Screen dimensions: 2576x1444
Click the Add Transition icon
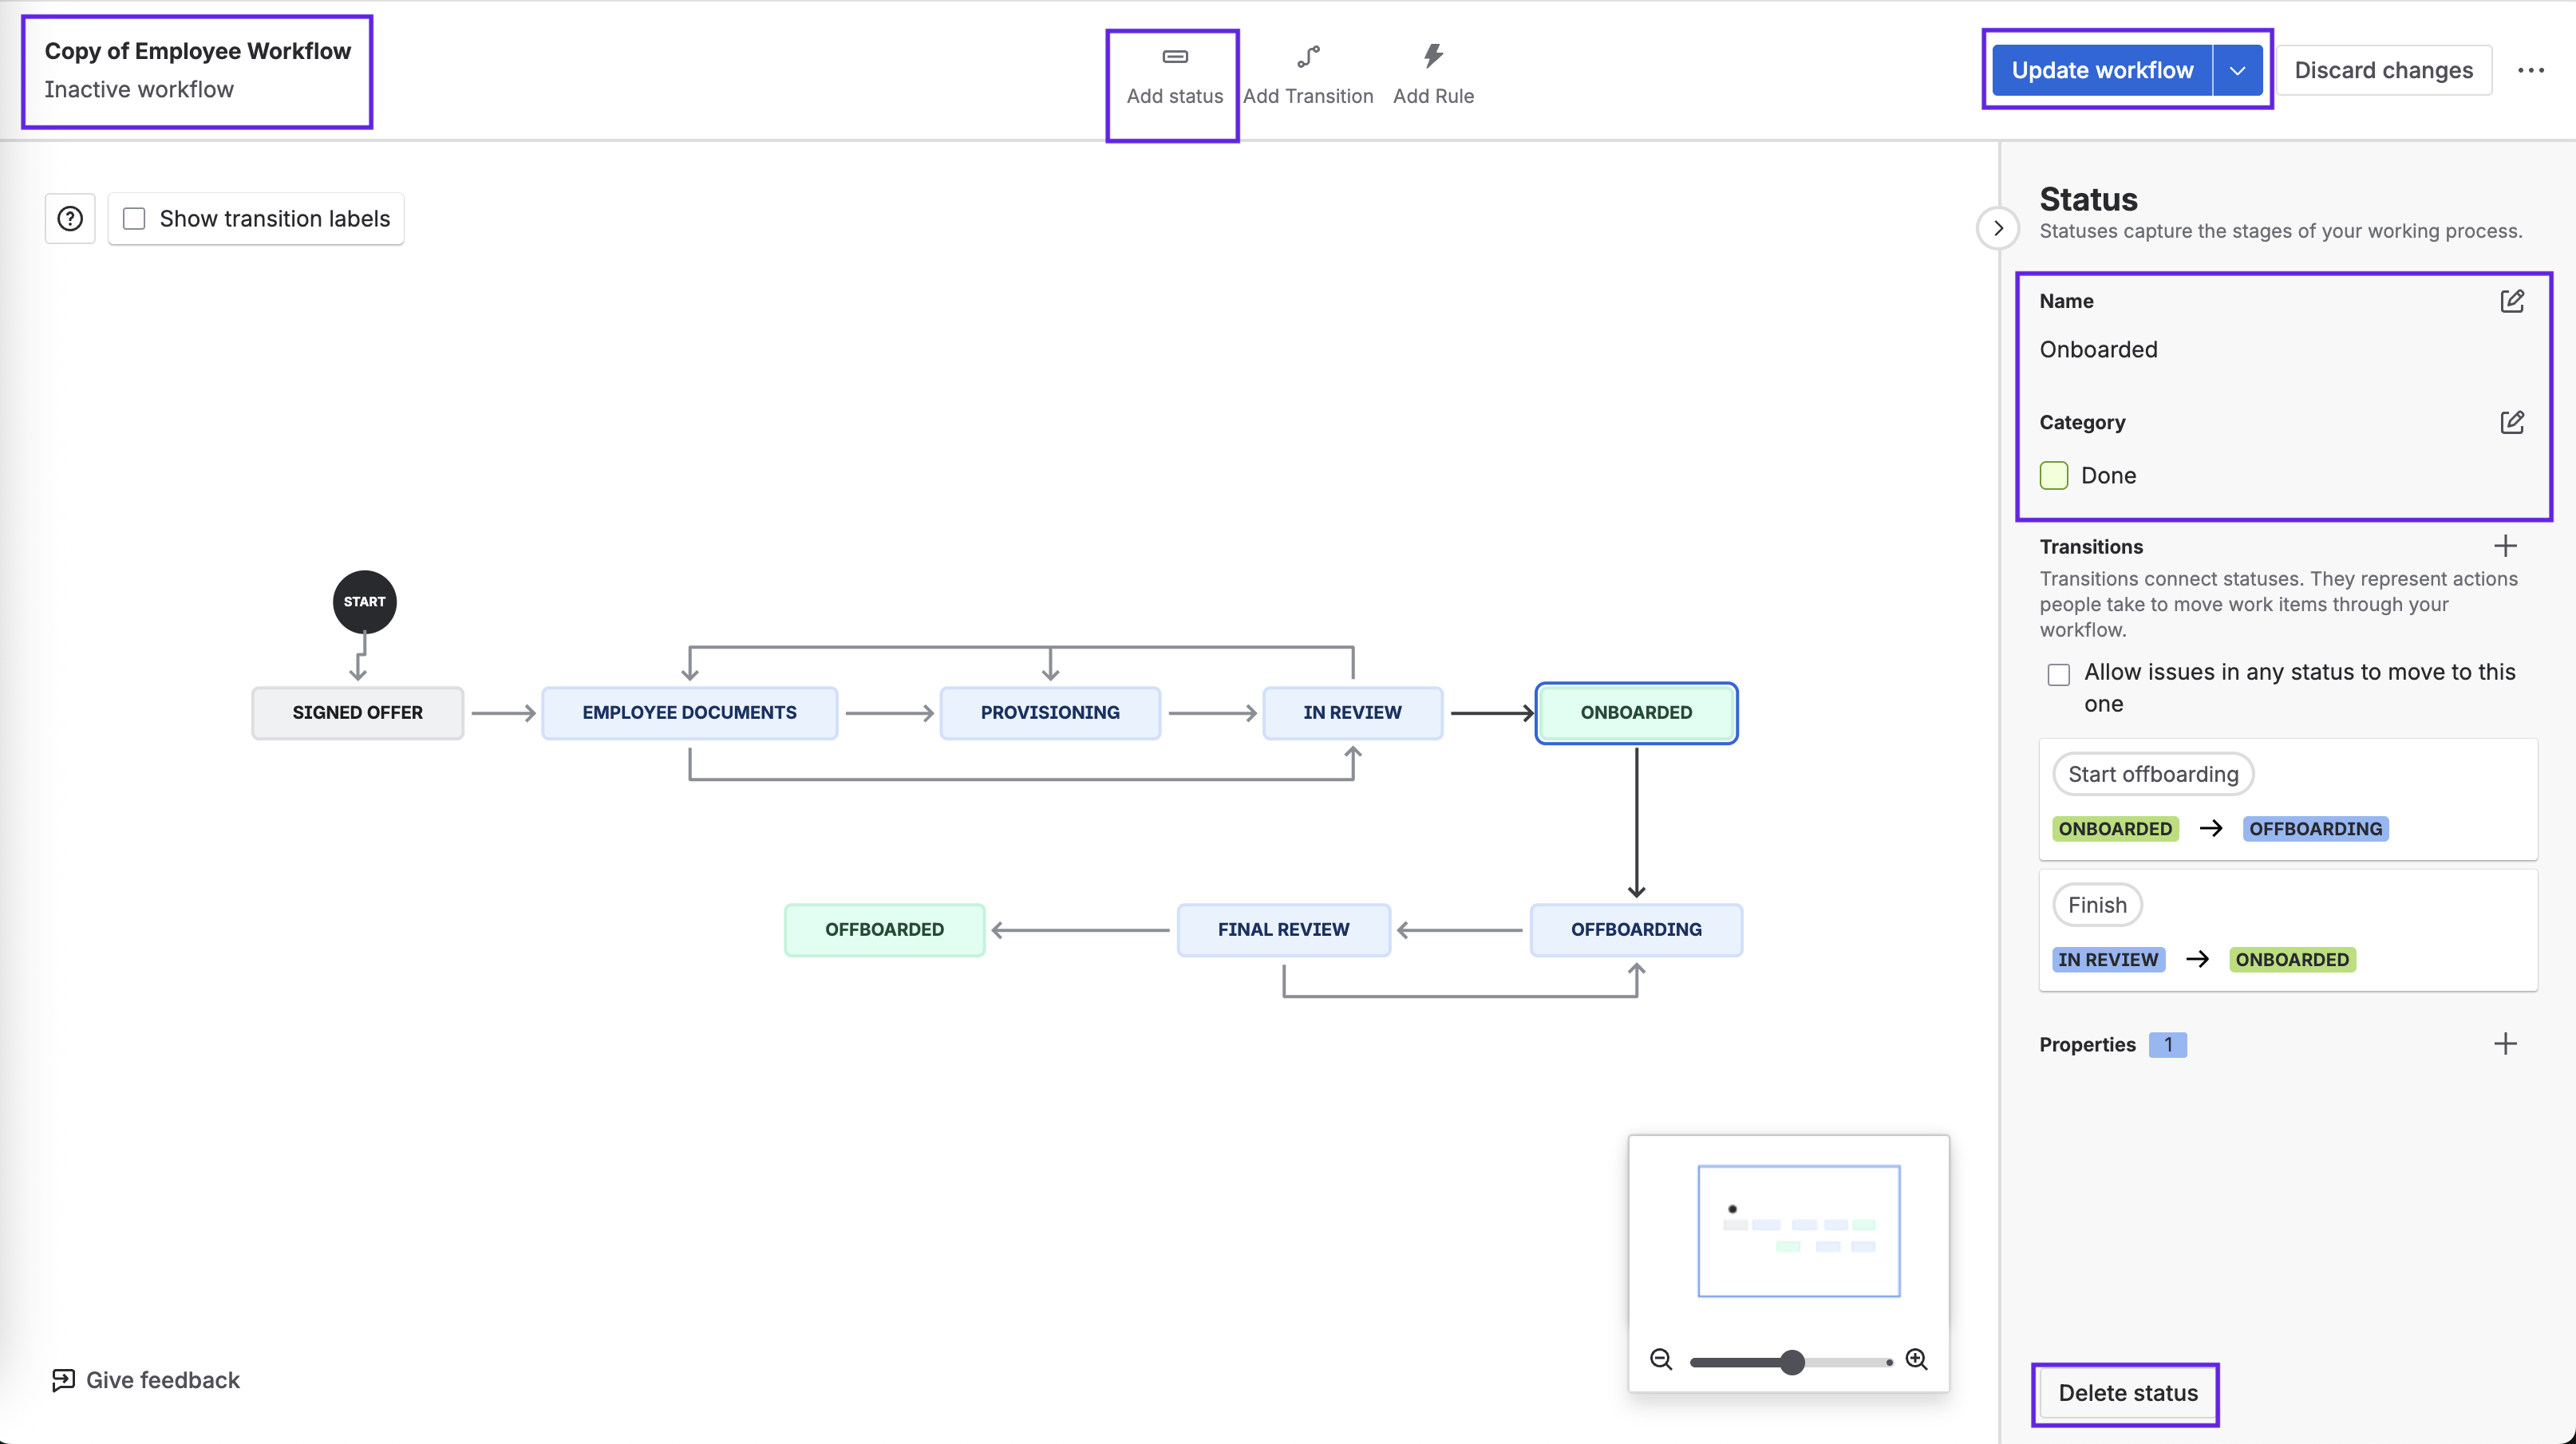tap(1307, 57)
